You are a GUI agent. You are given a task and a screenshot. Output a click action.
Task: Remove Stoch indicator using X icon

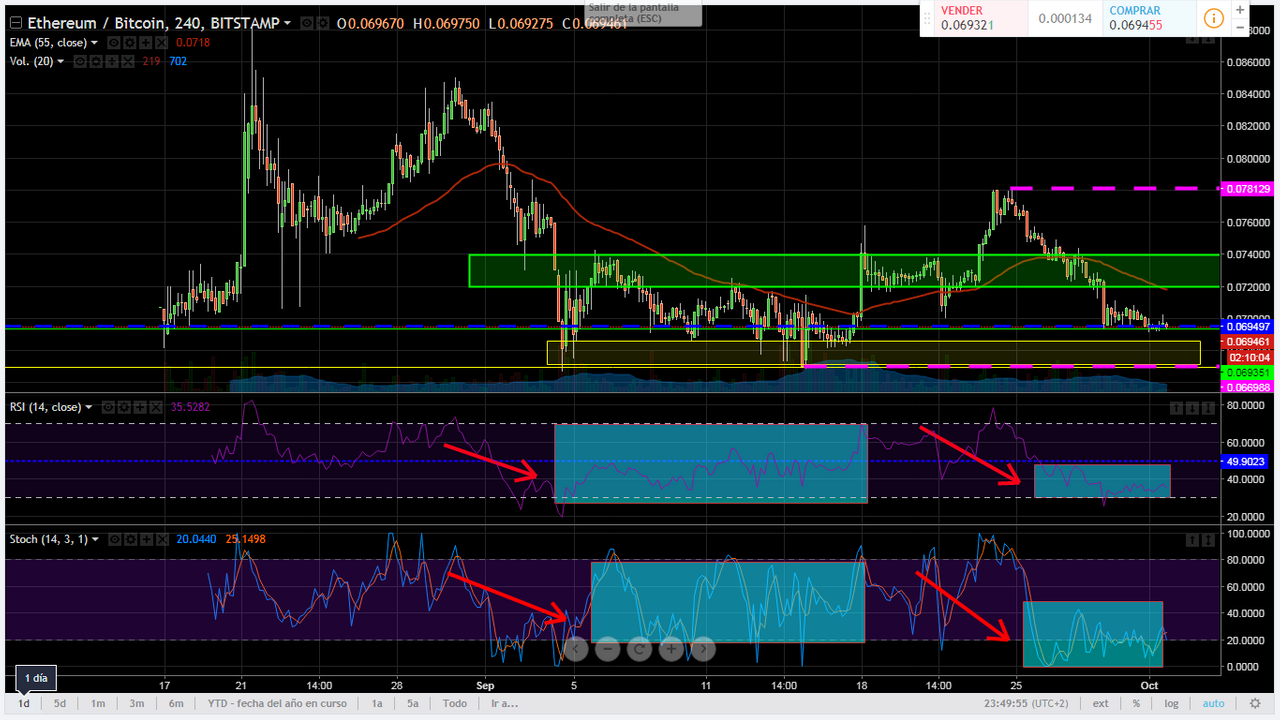point(162,539)
